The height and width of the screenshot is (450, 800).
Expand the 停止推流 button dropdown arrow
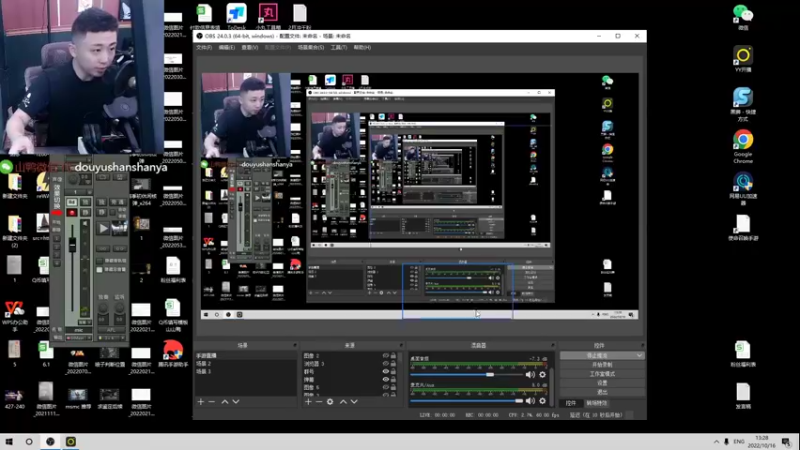click(639, 356)
